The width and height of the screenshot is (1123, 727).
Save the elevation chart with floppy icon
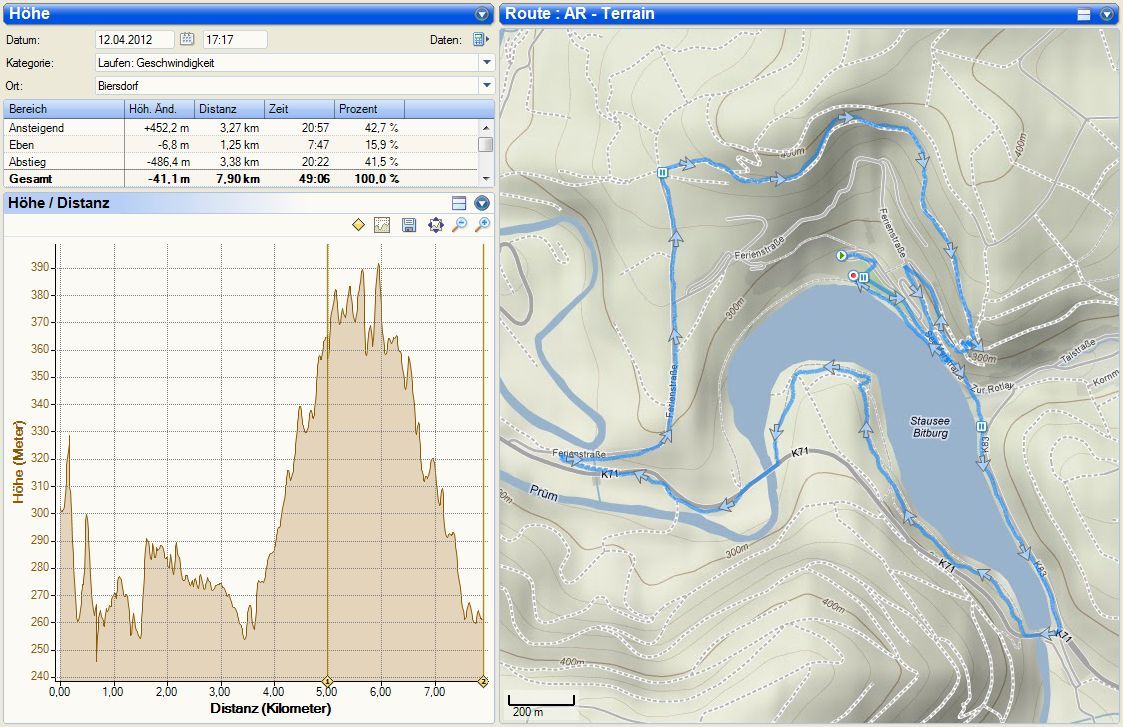pos(408,226)
